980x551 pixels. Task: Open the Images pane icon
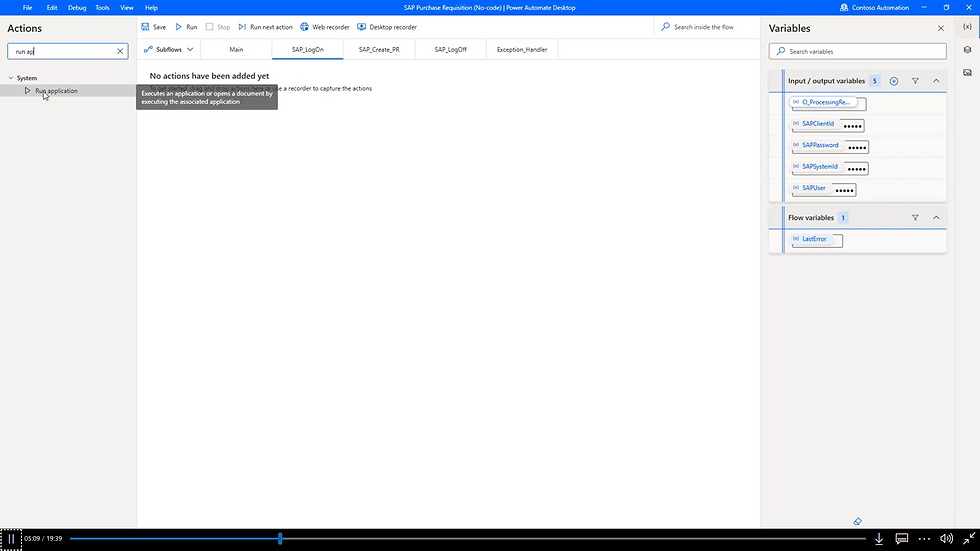click(968, 72)
